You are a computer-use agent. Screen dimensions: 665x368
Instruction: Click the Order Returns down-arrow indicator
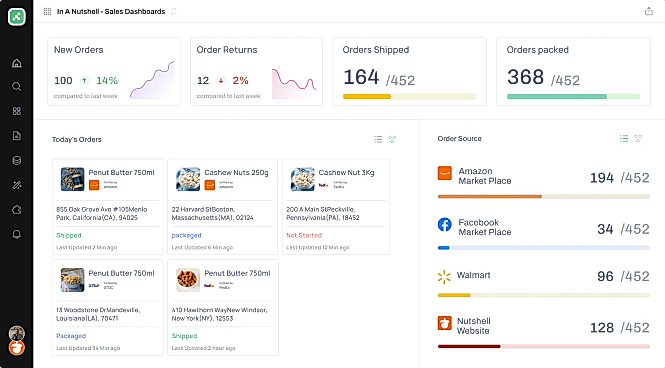(221, 80)
